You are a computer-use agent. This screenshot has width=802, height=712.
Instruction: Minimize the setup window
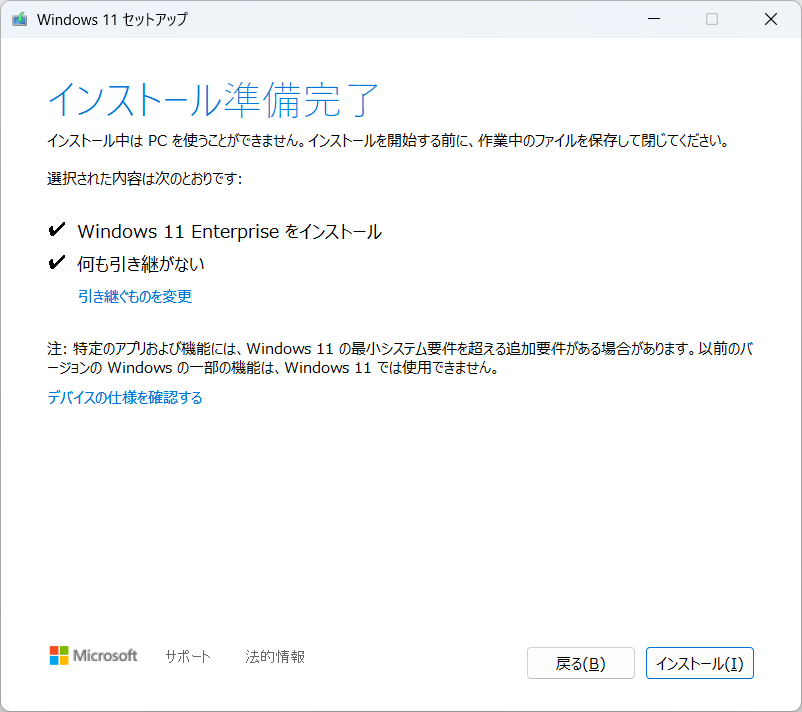(x=654, y=19)
